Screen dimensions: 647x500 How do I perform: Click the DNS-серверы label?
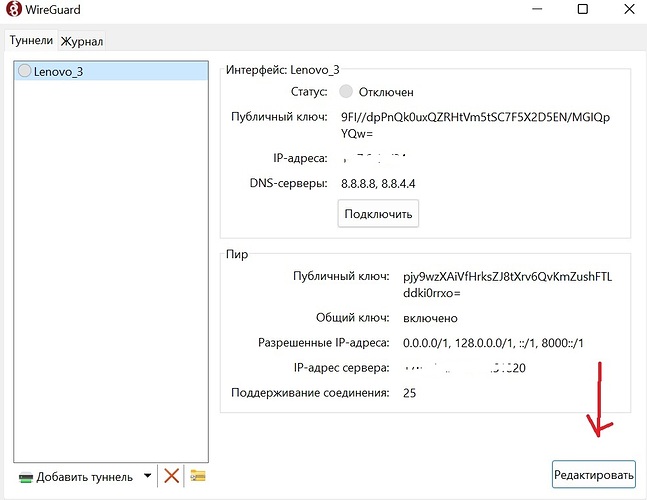point(288,183)
